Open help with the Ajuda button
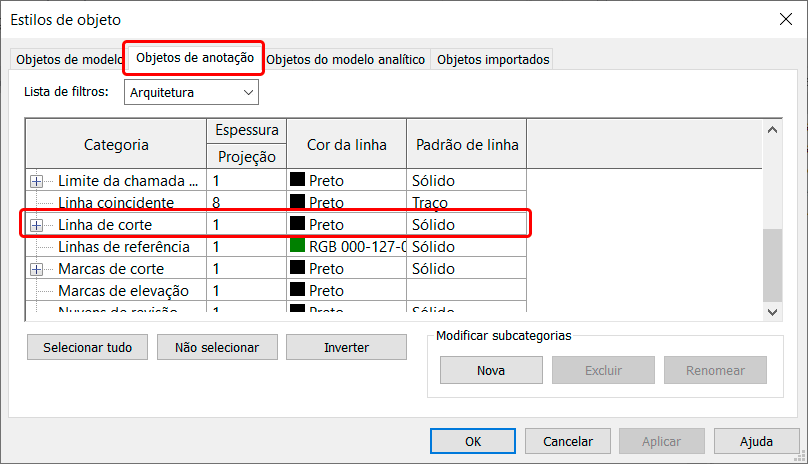 756,441
